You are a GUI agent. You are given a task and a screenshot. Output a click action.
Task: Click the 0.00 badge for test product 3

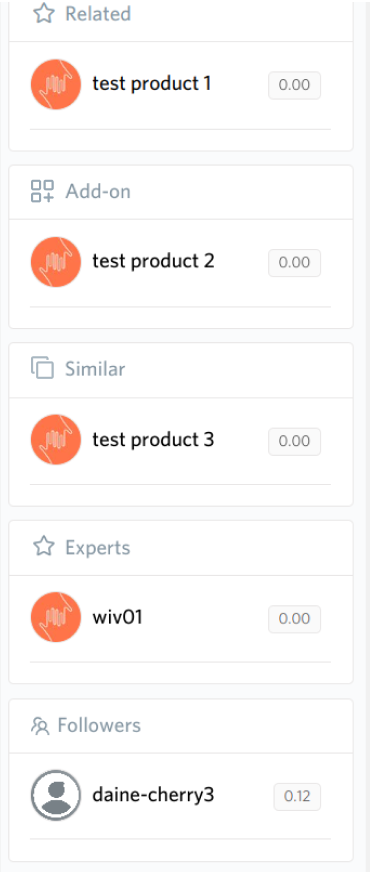(x=294, y=441)
